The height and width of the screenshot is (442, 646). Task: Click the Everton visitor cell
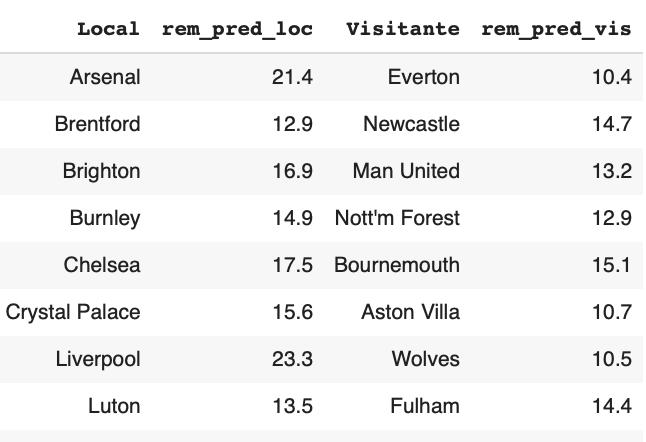coord(424,77)
